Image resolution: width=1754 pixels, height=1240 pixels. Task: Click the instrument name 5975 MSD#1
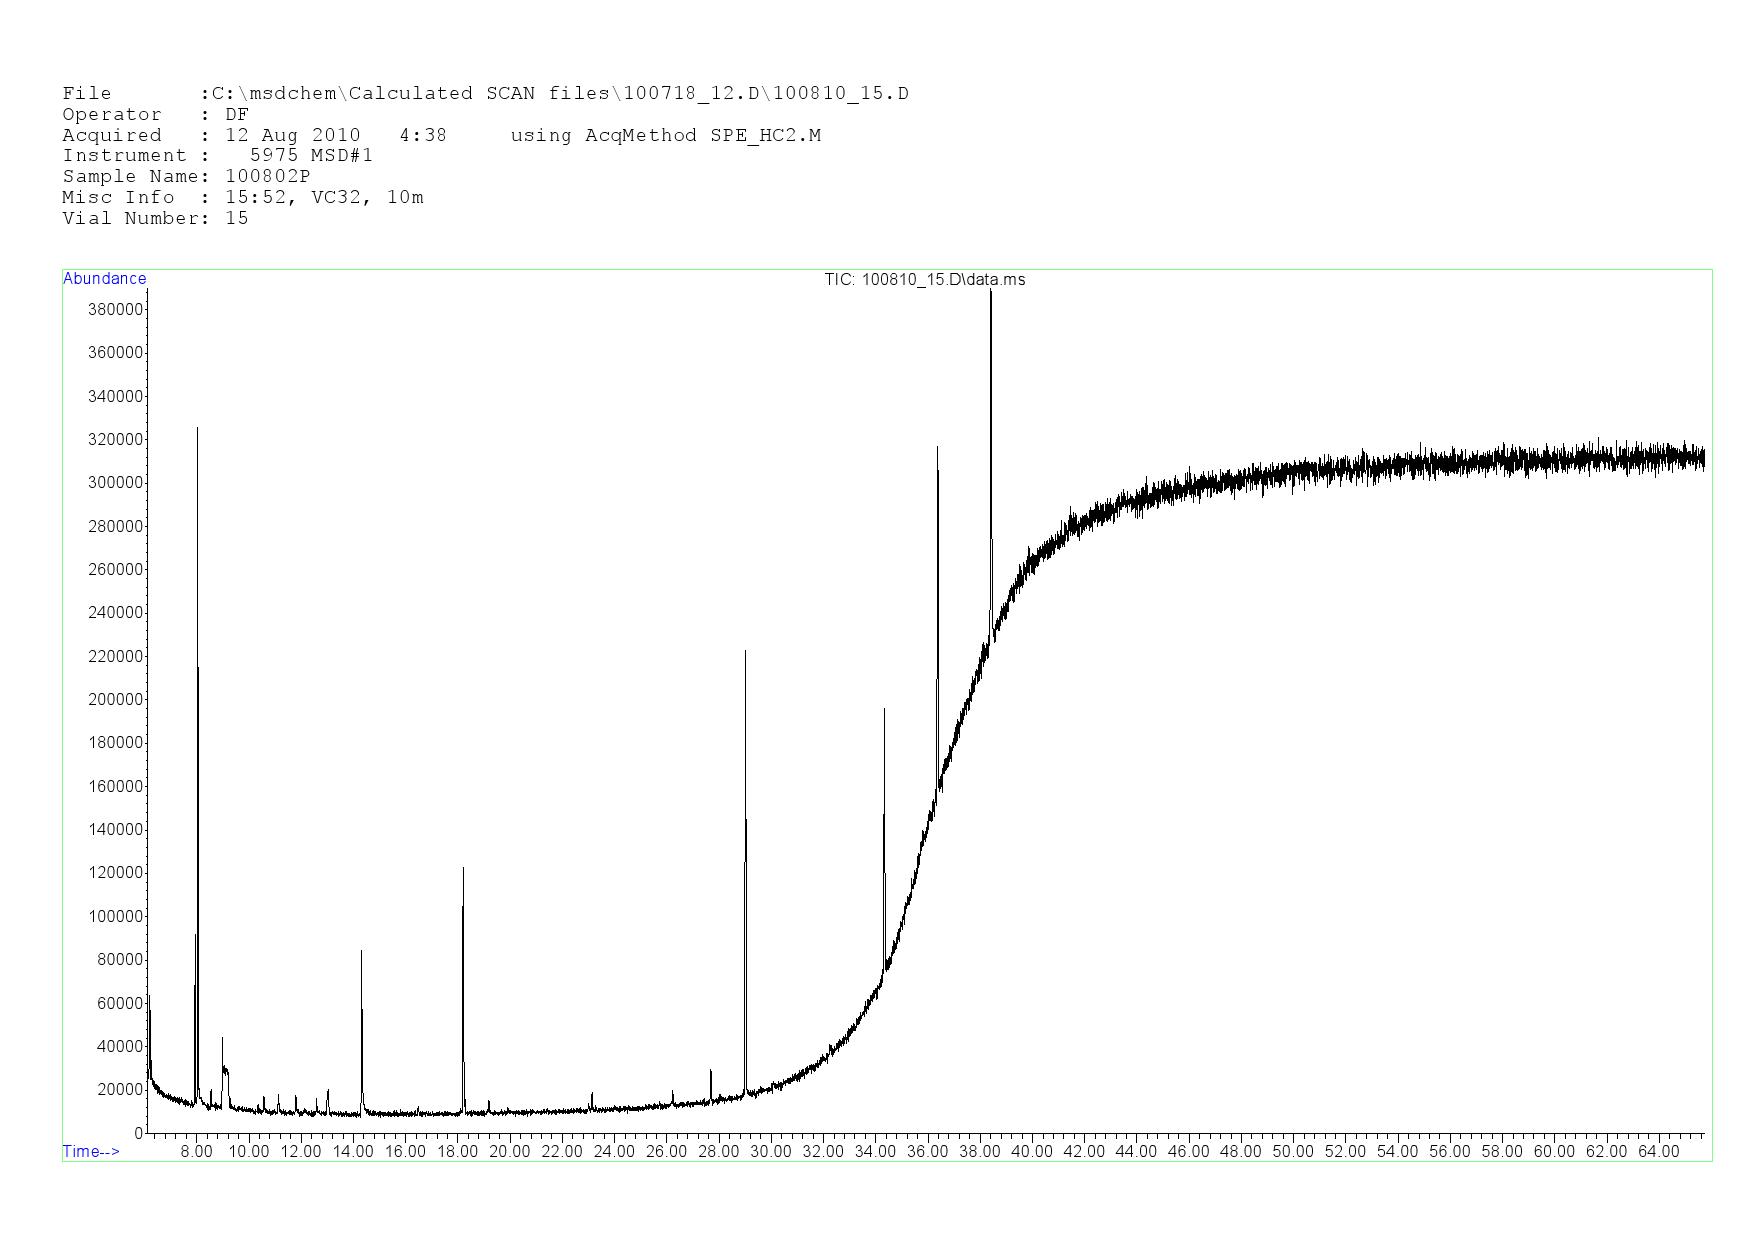click(x=311, y=155)
